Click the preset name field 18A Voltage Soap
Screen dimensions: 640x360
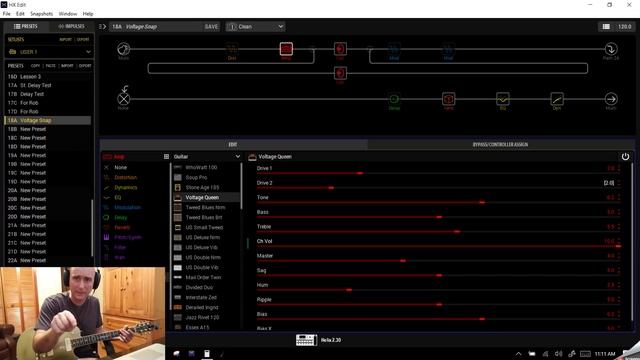pos(157,27)
